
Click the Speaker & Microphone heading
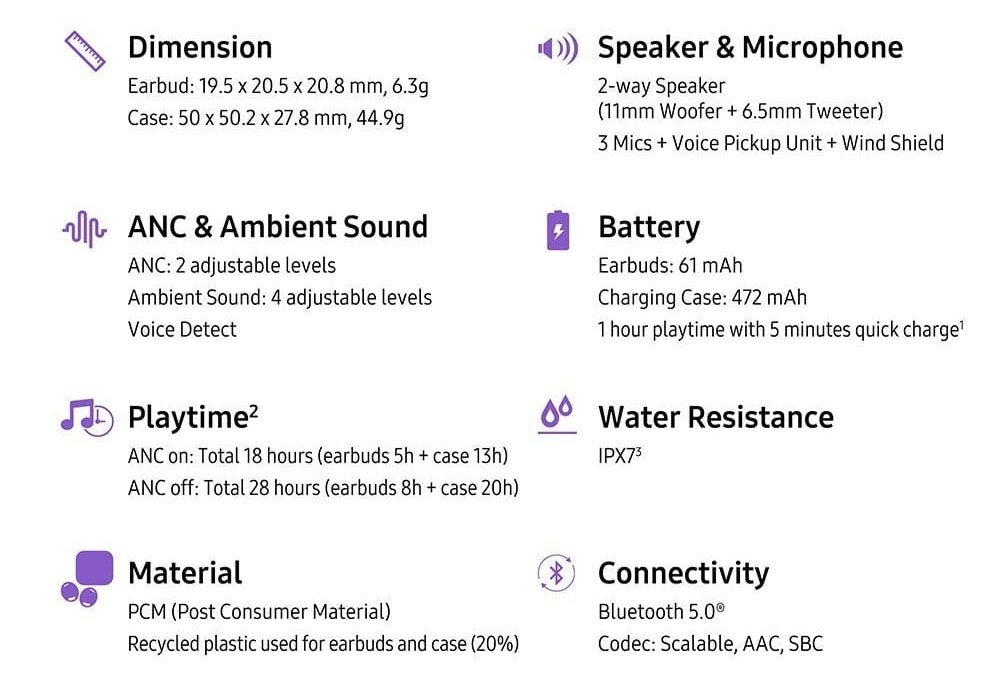[x=750, y=47]
